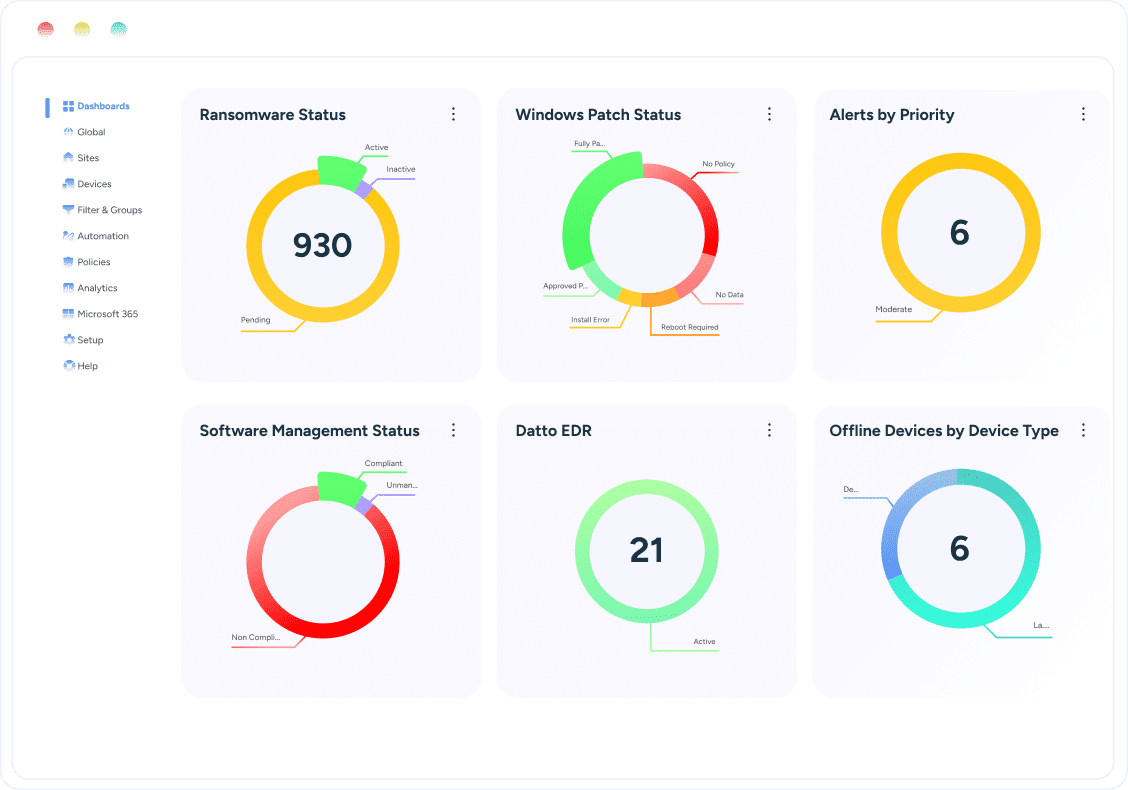1128x790 pixels.
Task: Open Software Management Status three-dot menu
Action: [453, 430]
